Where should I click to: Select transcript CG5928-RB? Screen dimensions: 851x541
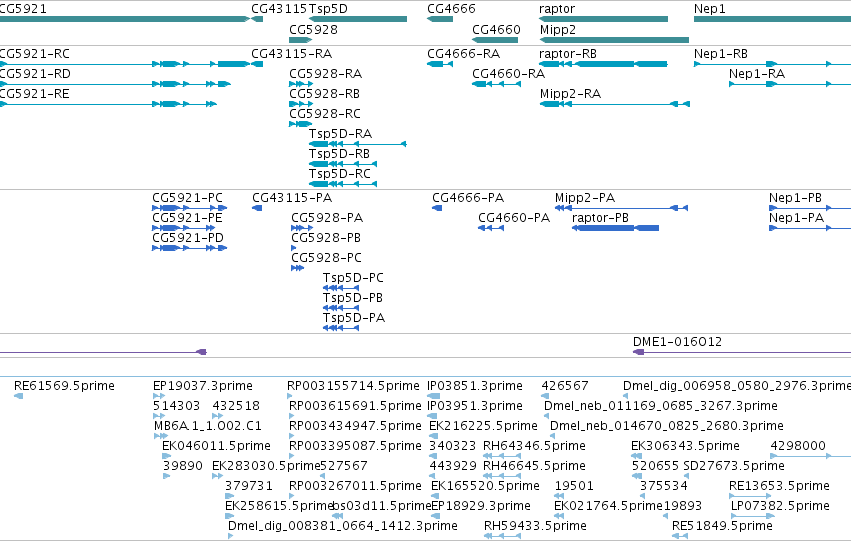coord(301,104)
